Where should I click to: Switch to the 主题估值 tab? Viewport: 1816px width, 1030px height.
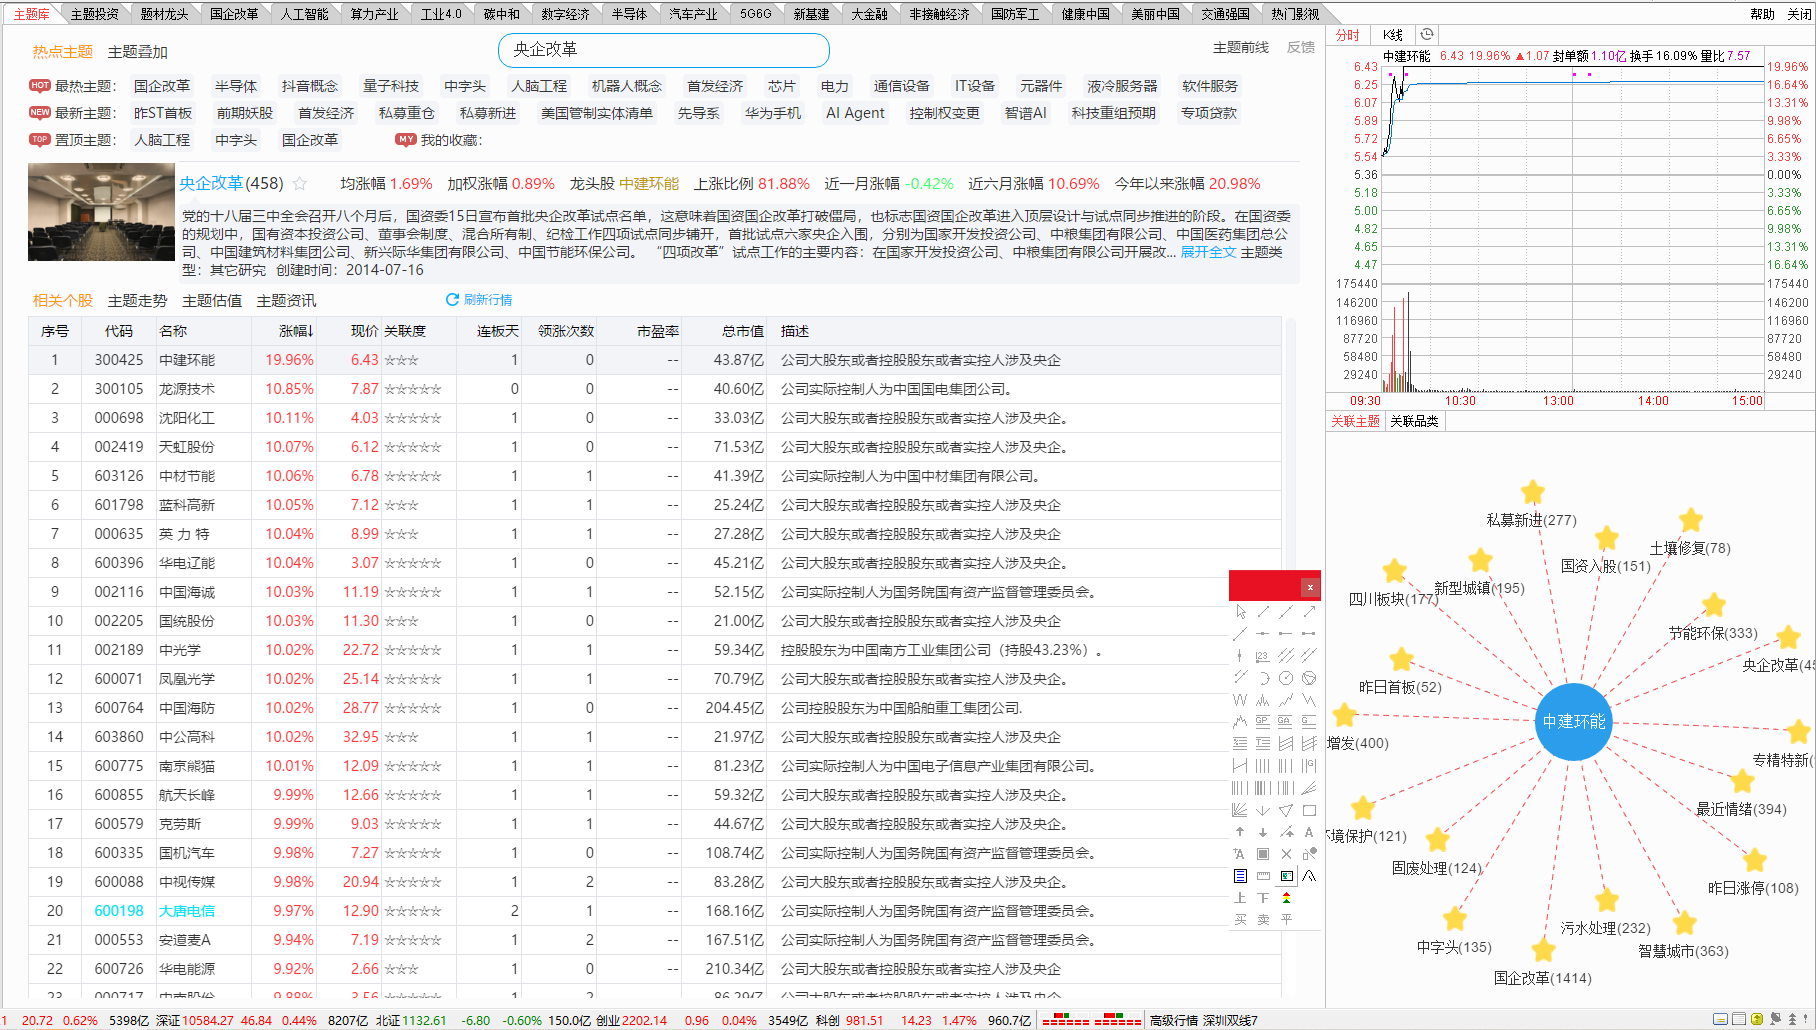(x=212, y=301)
